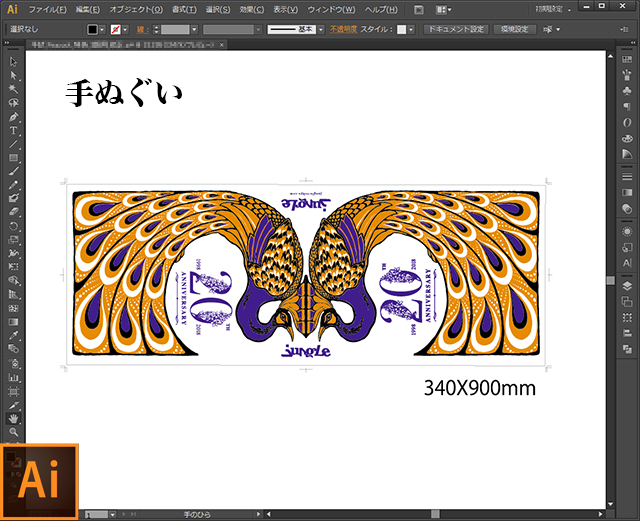Open the ウィンドウ(W) menu
This screenshot has height=521, width=640.
331,9
